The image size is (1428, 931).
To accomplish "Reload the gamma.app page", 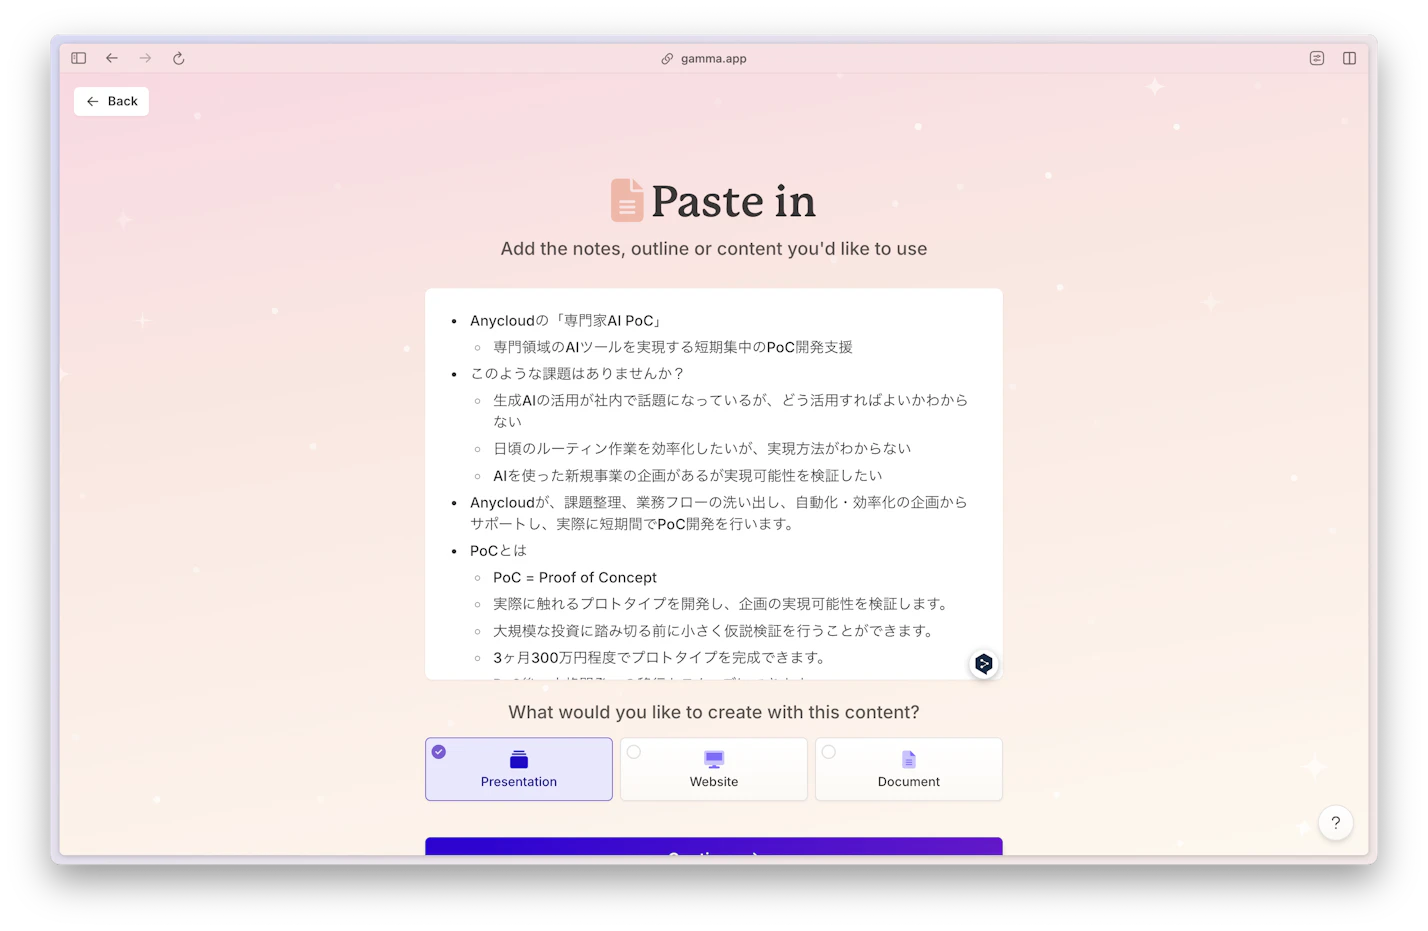I will (x=179, y=58).
